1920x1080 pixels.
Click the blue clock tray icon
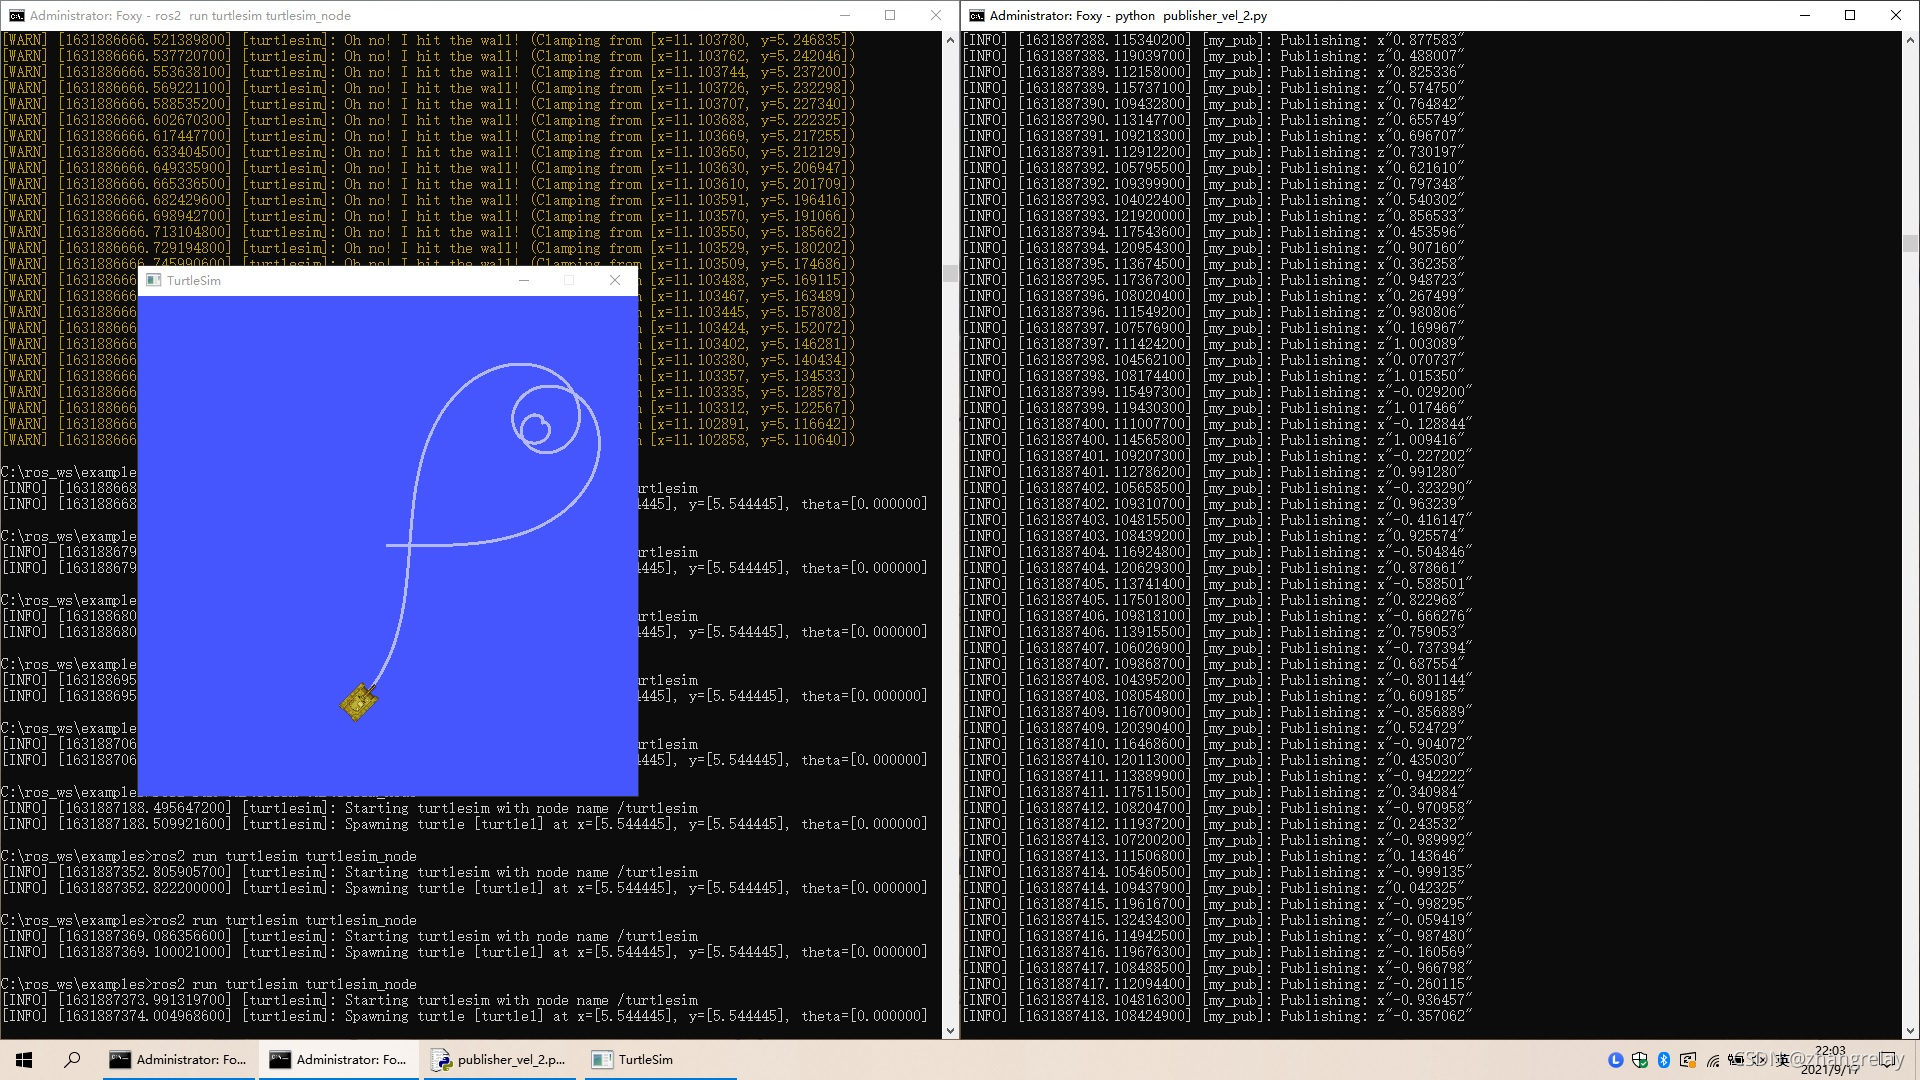[1616, 1060]
